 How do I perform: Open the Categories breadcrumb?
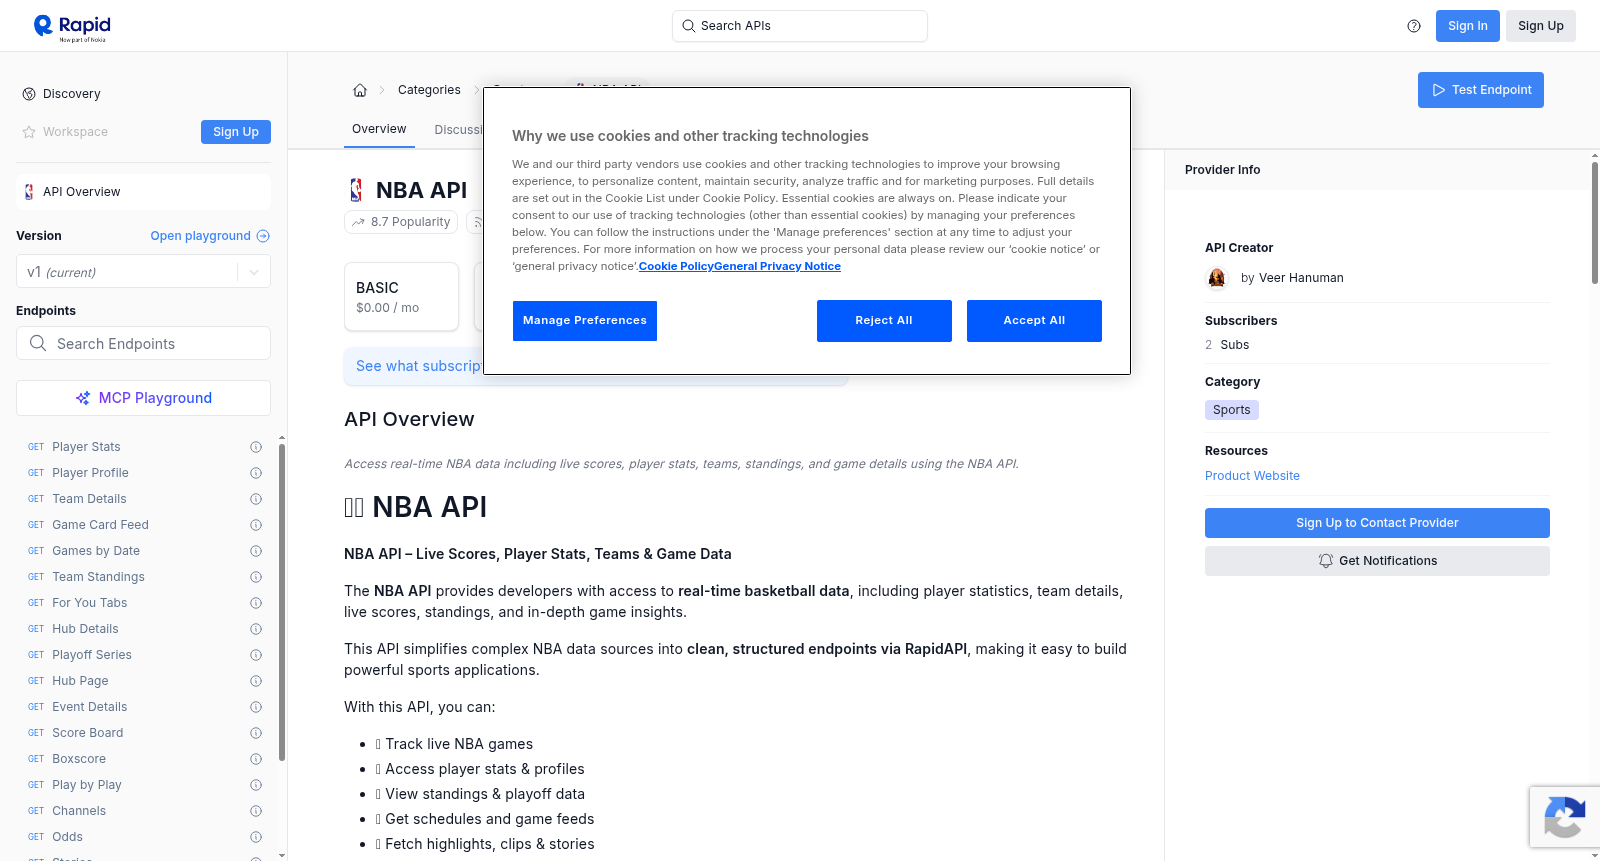click(x=429, y=90)
